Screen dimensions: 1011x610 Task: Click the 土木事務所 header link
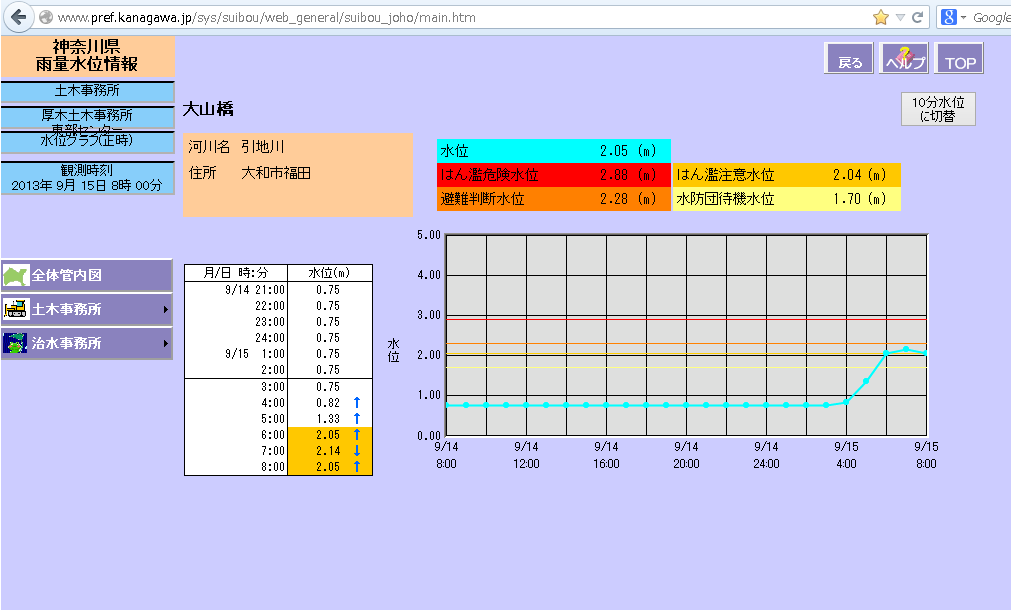point(87,91)
